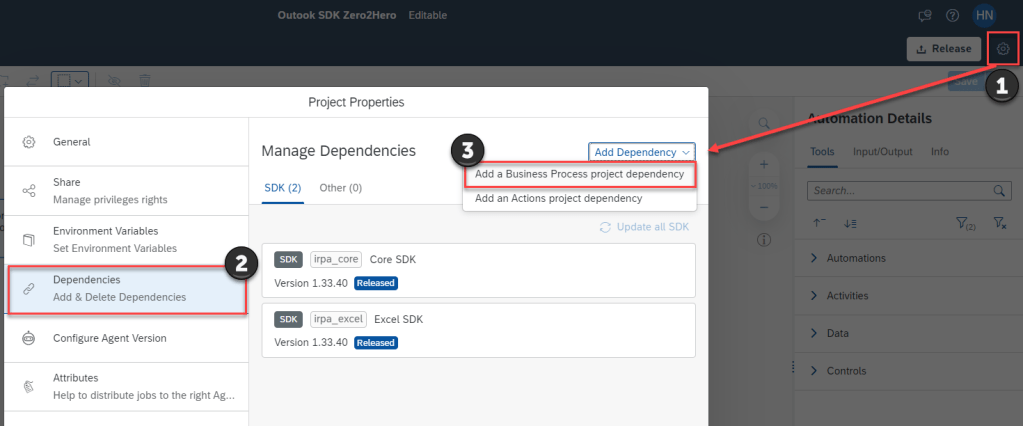This screenshot has width=1023, height=426.
Task: Click the Release button
Action: [x=942, y=48]
